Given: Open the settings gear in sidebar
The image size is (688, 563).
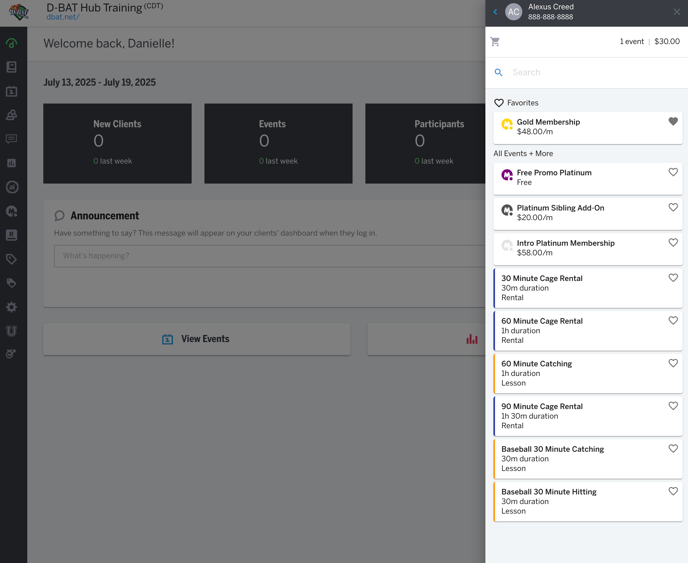Looking at the screenshot, I should [x=11, y=307].
